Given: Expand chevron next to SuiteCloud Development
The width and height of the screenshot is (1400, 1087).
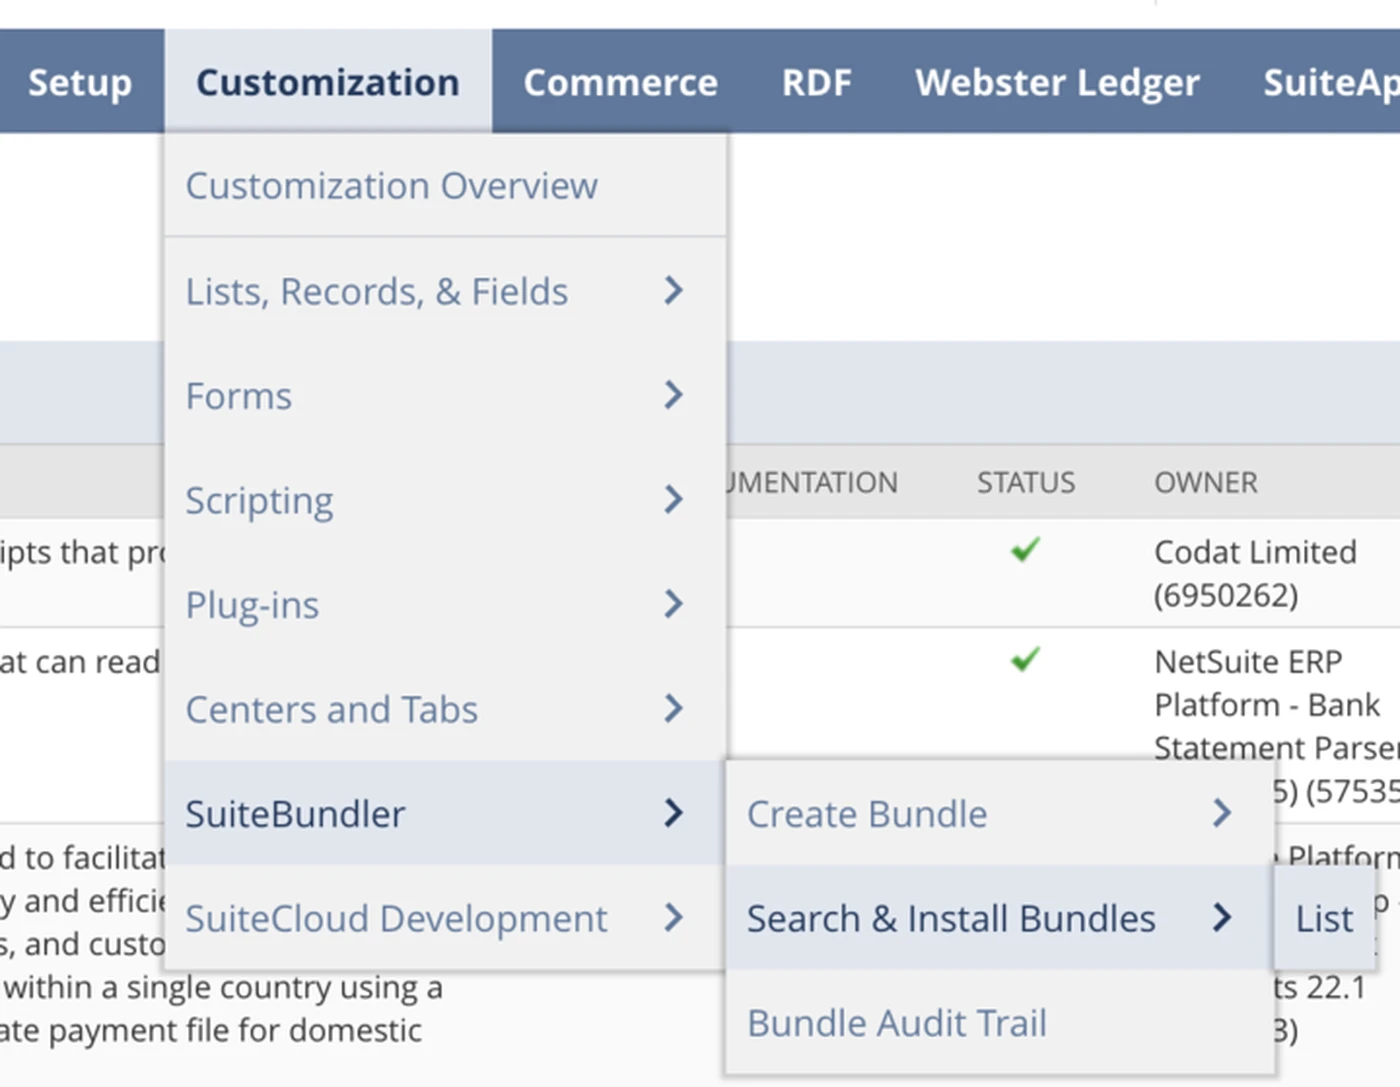Looking at the screenshot, I should click(674, 917).
